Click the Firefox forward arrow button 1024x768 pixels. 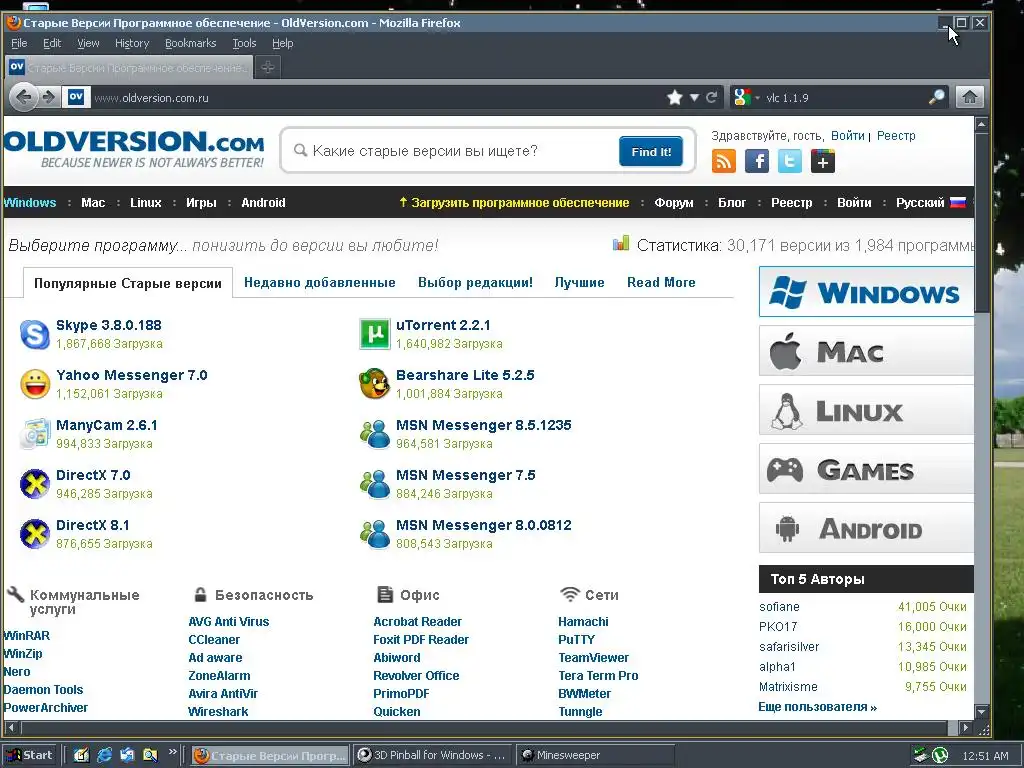[x=49, y=97]
